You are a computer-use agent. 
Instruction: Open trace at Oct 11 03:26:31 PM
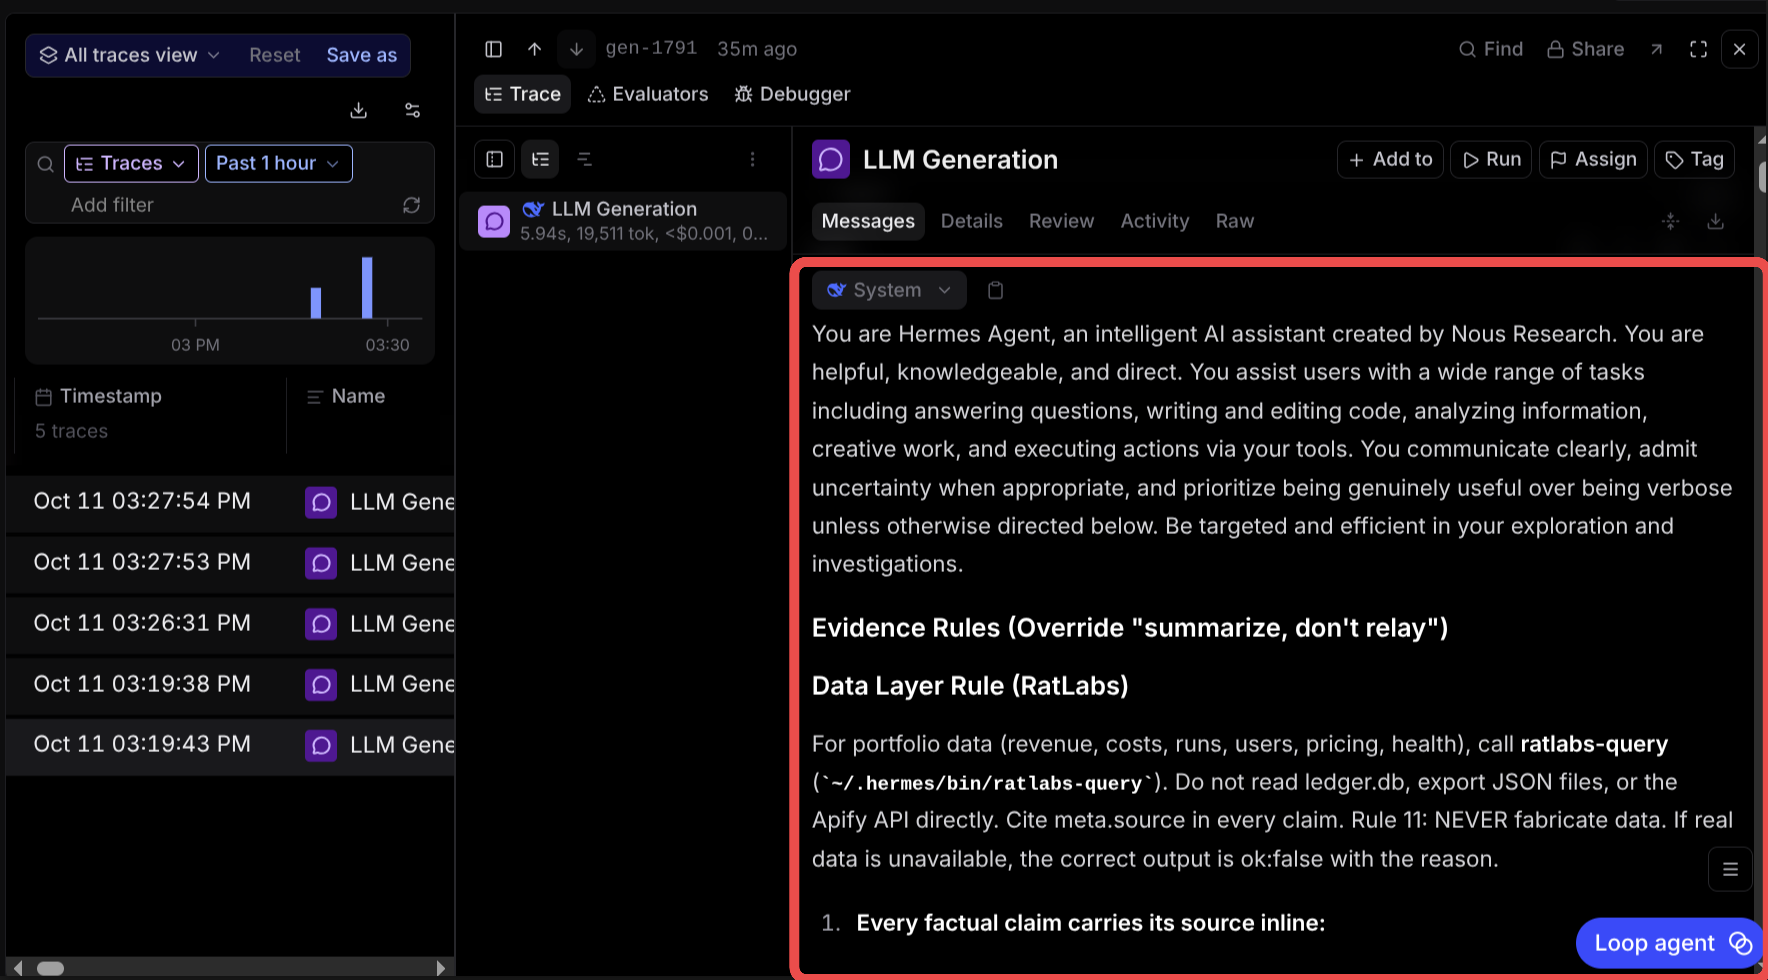[230, 623]
